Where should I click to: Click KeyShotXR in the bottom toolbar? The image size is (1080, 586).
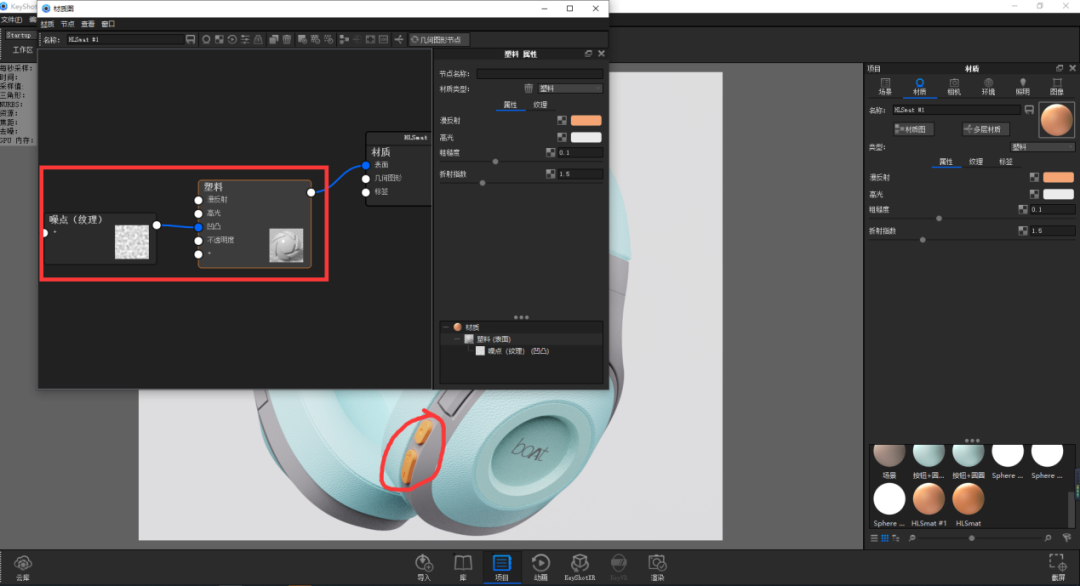[580, 568]
